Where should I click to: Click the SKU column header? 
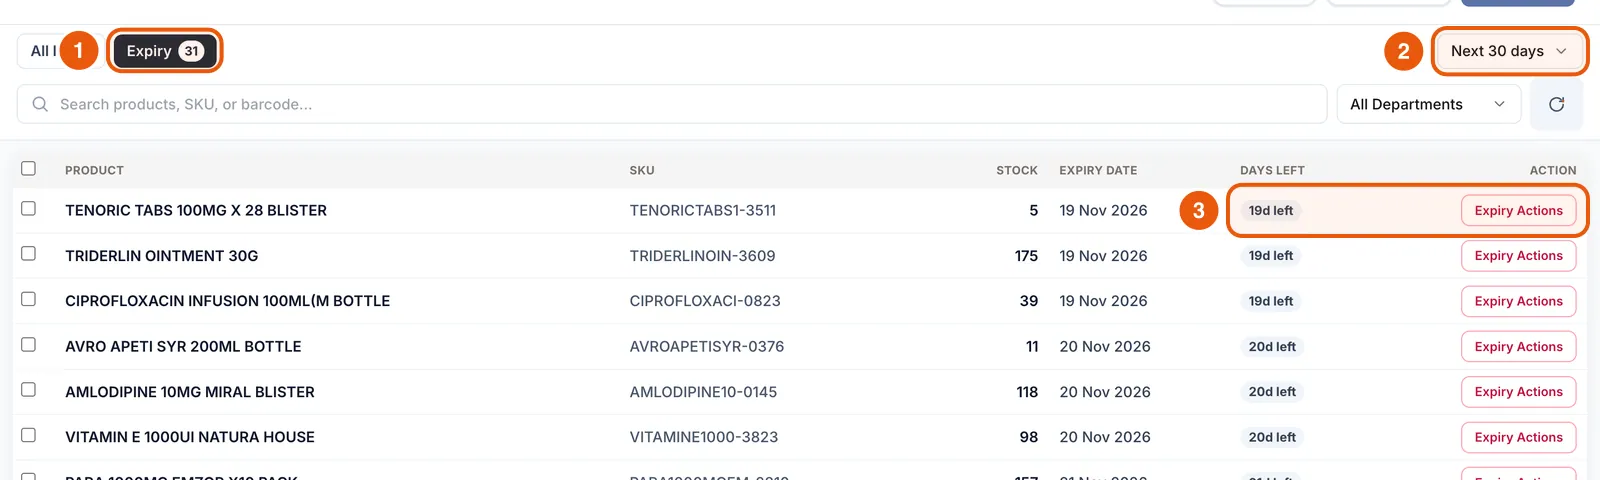[x=642, y=170]
